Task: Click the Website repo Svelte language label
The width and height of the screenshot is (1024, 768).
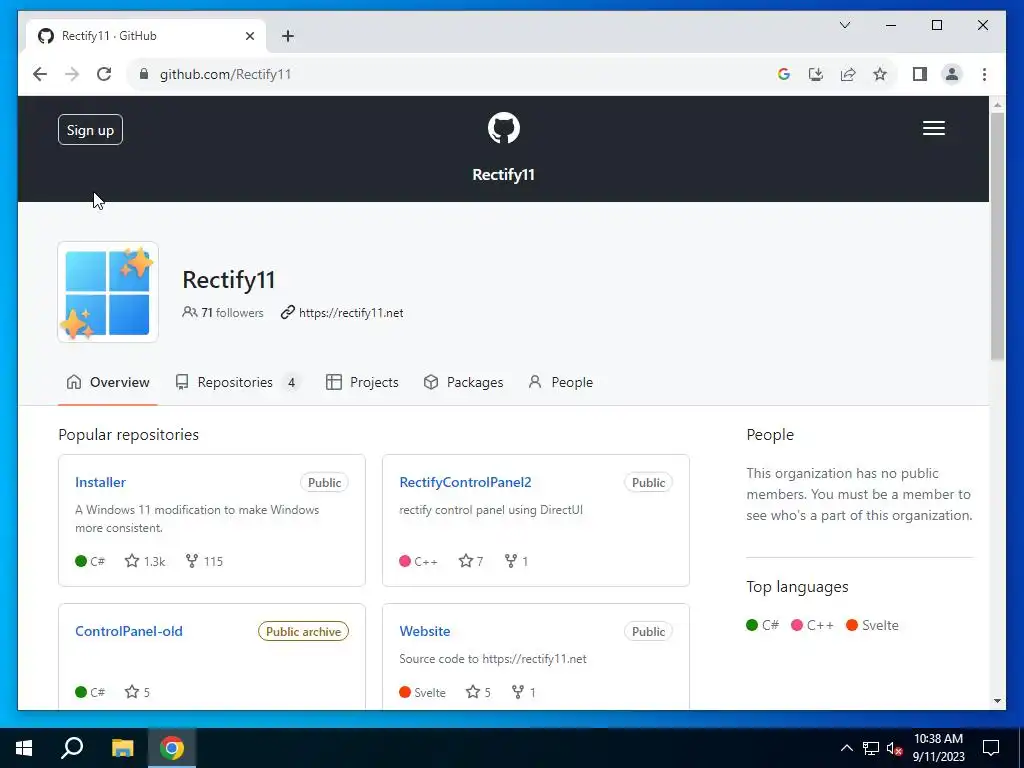Action: 423,692
